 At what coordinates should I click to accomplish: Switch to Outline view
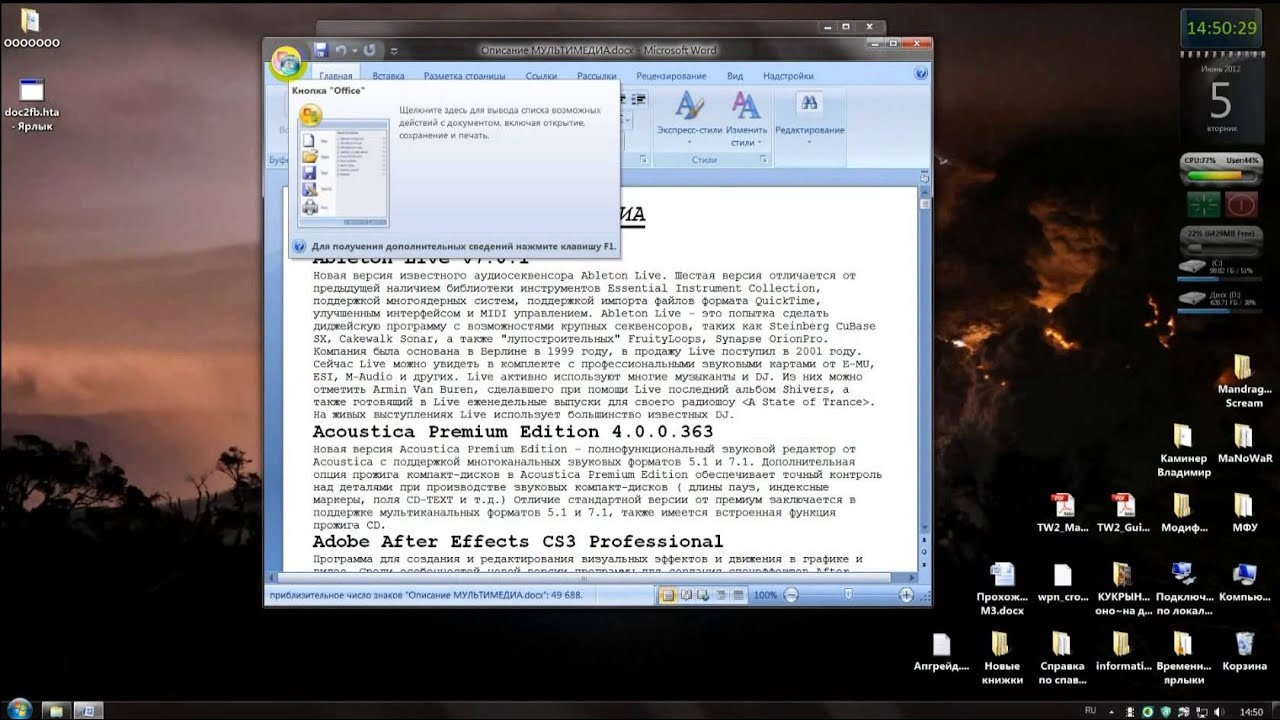720,595
